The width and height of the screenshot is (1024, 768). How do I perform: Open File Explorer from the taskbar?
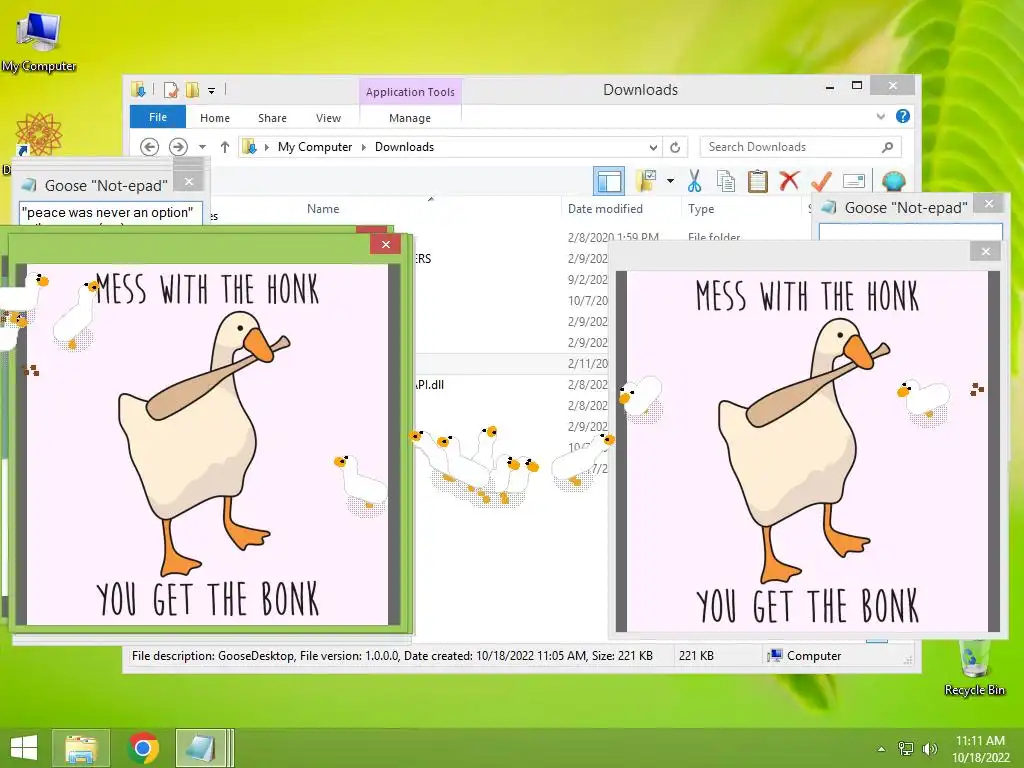81,748
